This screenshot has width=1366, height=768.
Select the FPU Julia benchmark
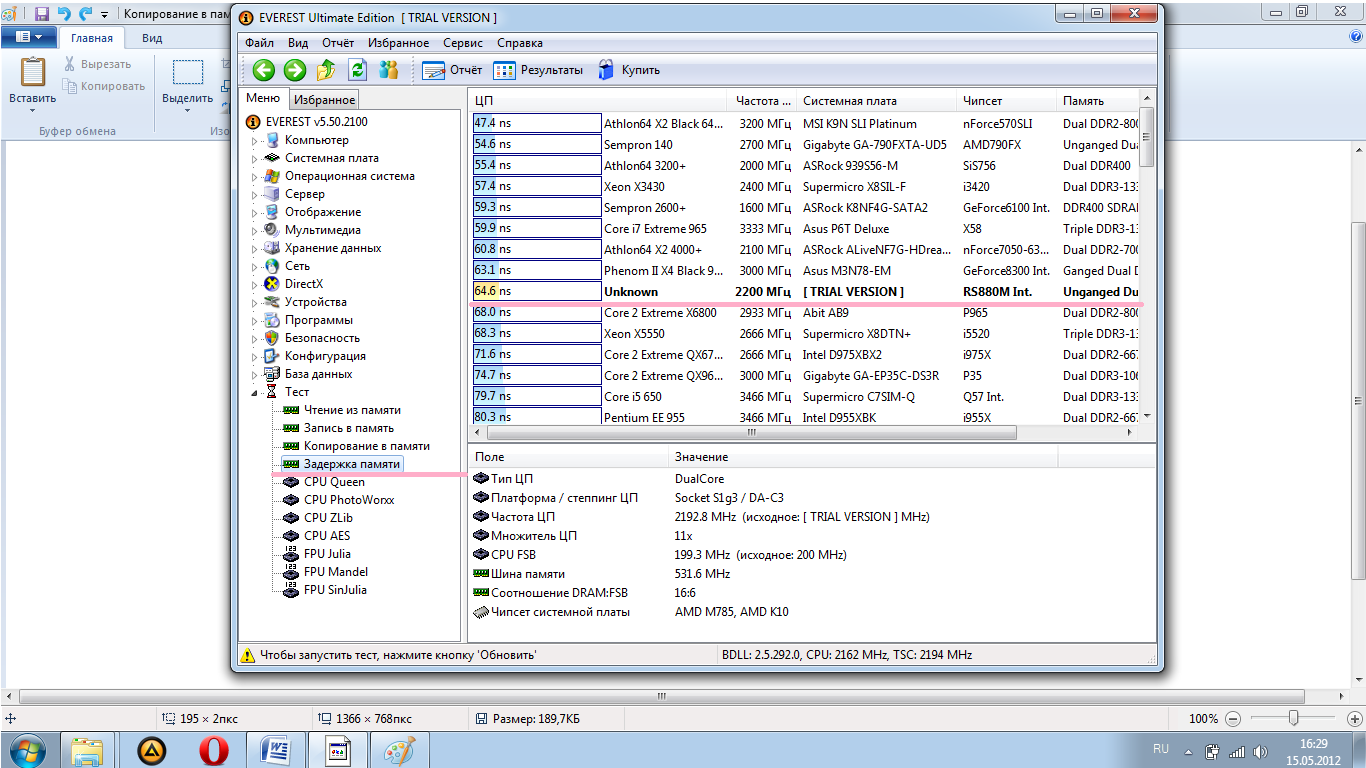pos(327,554)
